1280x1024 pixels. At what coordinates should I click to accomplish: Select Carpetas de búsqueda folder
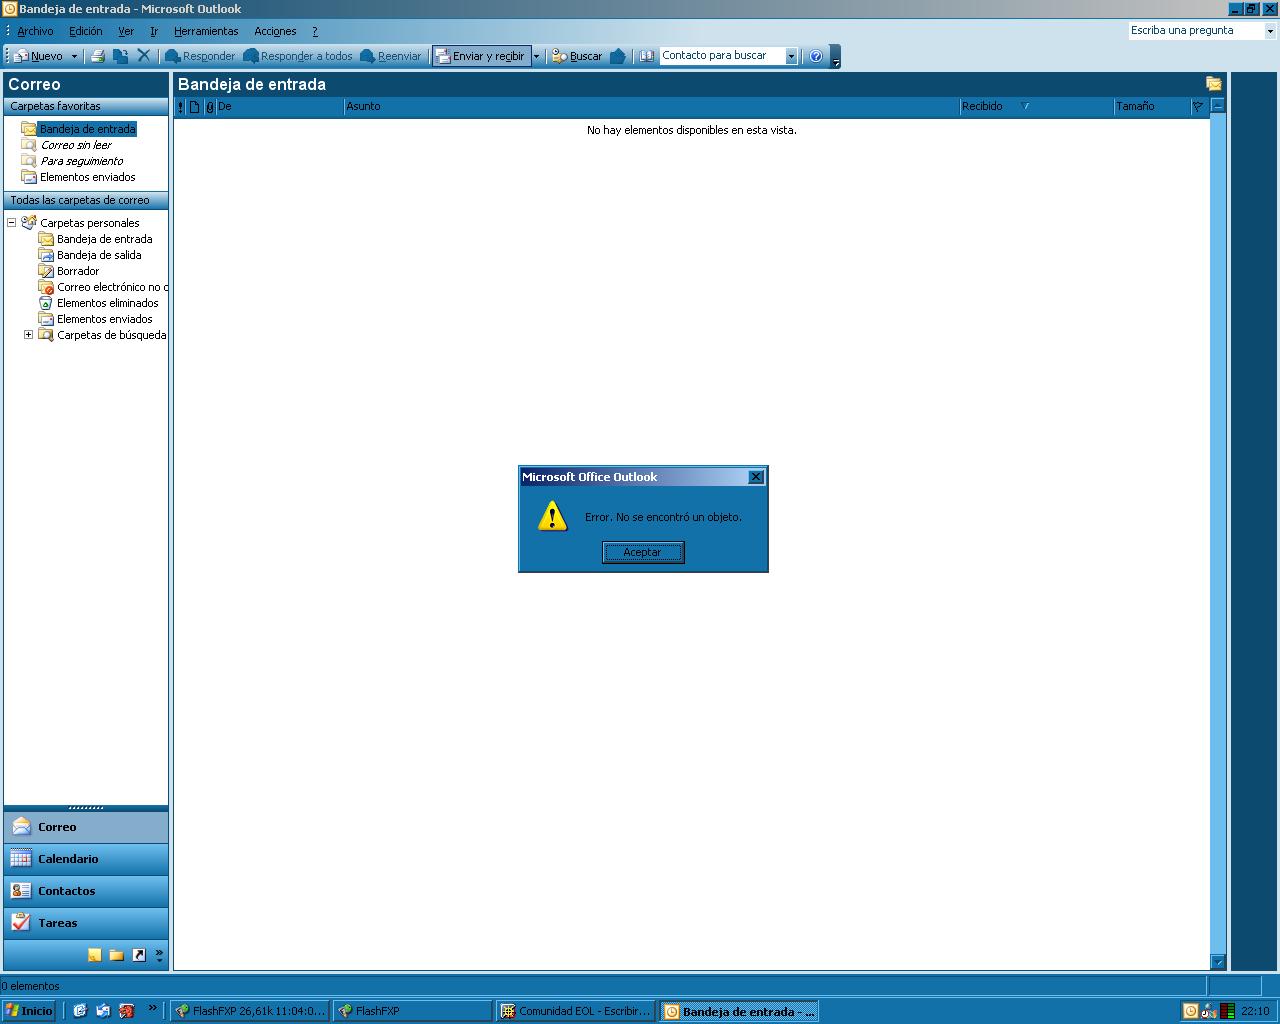[x=112, y=335]
